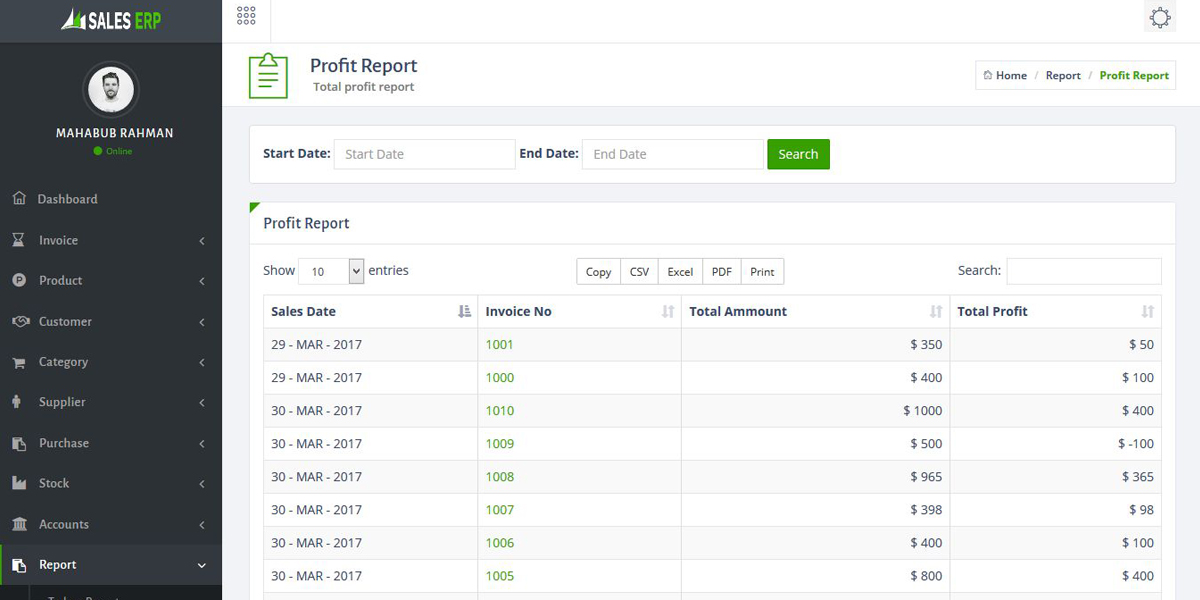
Task: Click the Supplier person icon
Action: pos(17,402)
